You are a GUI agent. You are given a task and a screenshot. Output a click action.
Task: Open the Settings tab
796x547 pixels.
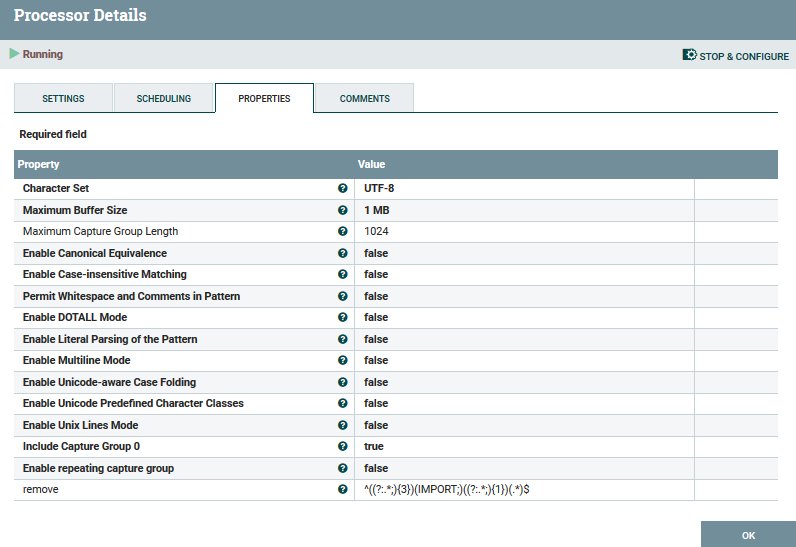(63, 99)
